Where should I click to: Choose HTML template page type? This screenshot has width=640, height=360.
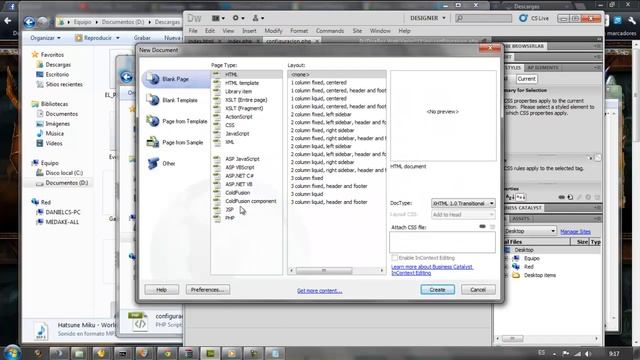(242, 83)
